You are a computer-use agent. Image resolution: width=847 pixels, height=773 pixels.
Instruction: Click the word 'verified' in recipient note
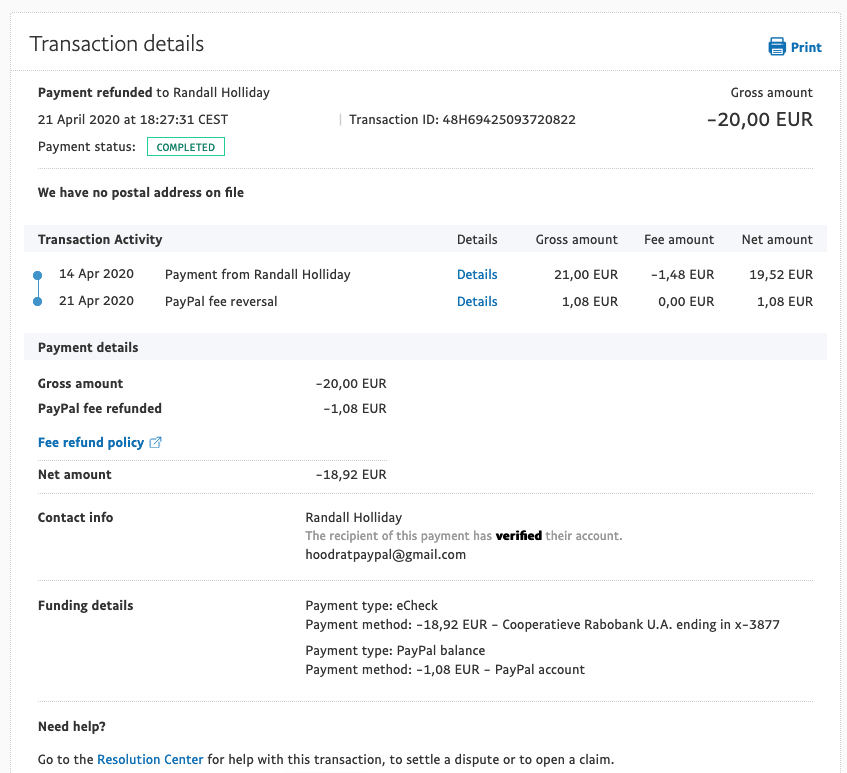(x=519, y=536)
